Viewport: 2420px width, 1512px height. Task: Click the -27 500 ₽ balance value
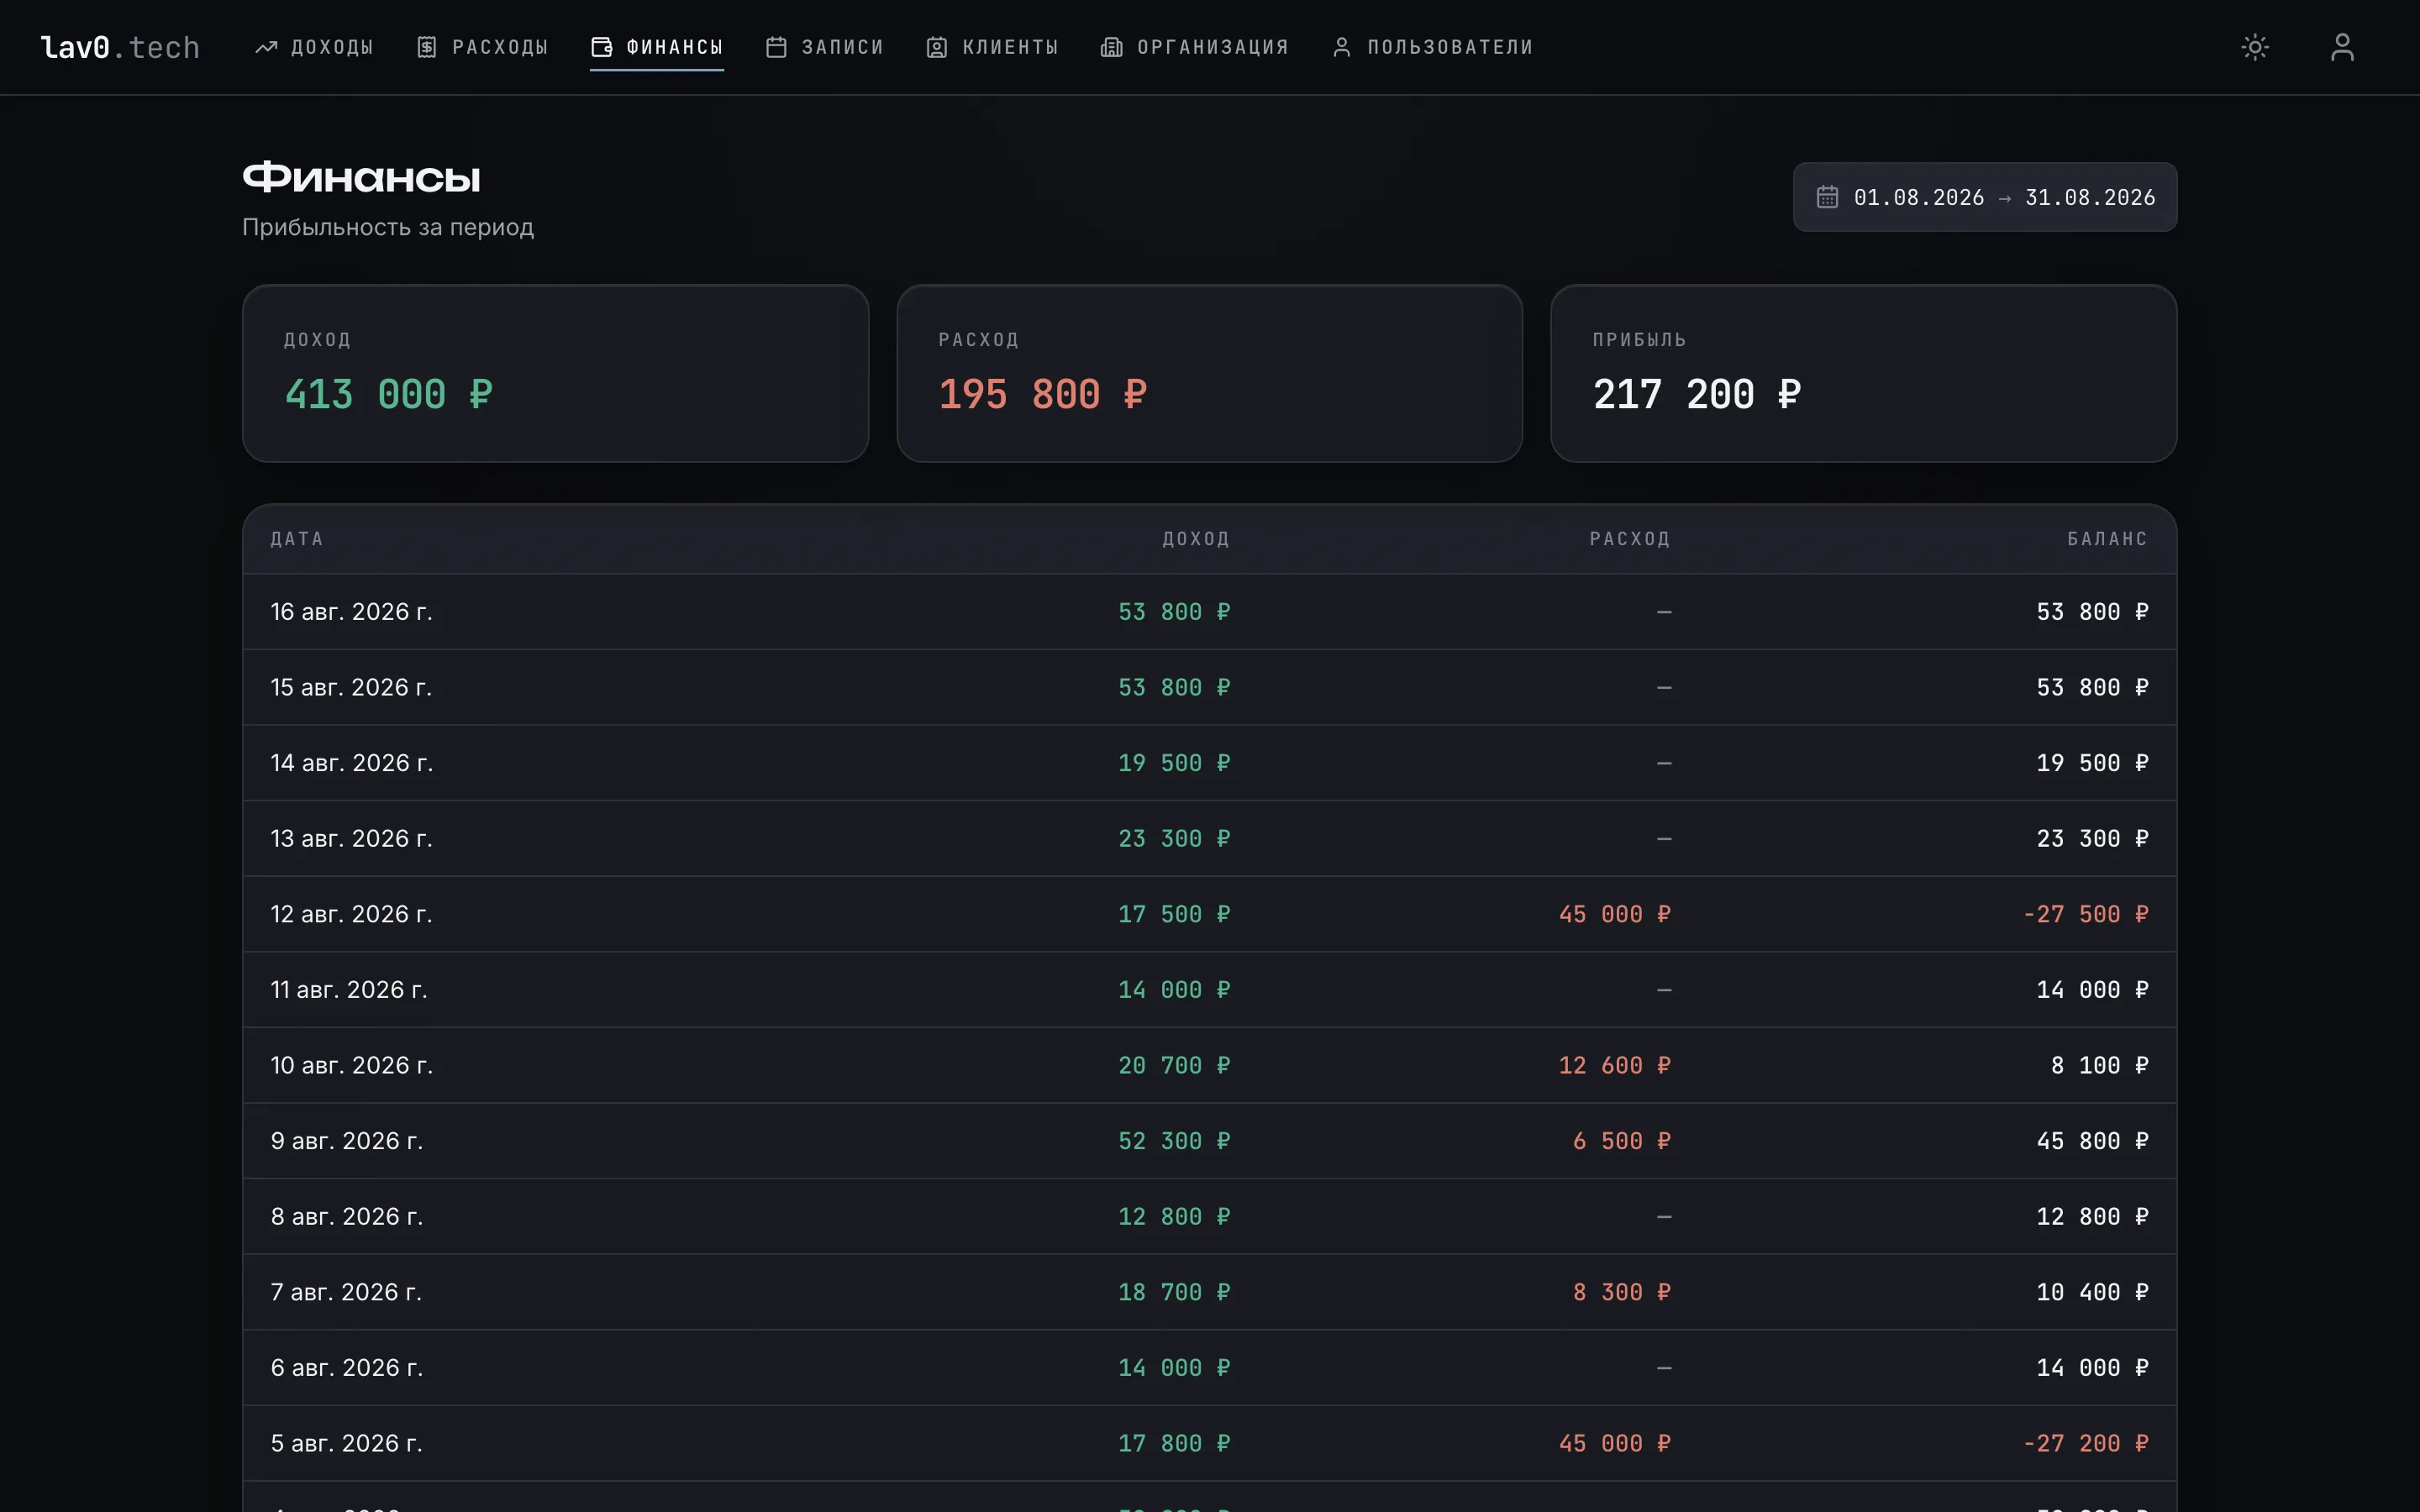click(x=2086, y=914)
